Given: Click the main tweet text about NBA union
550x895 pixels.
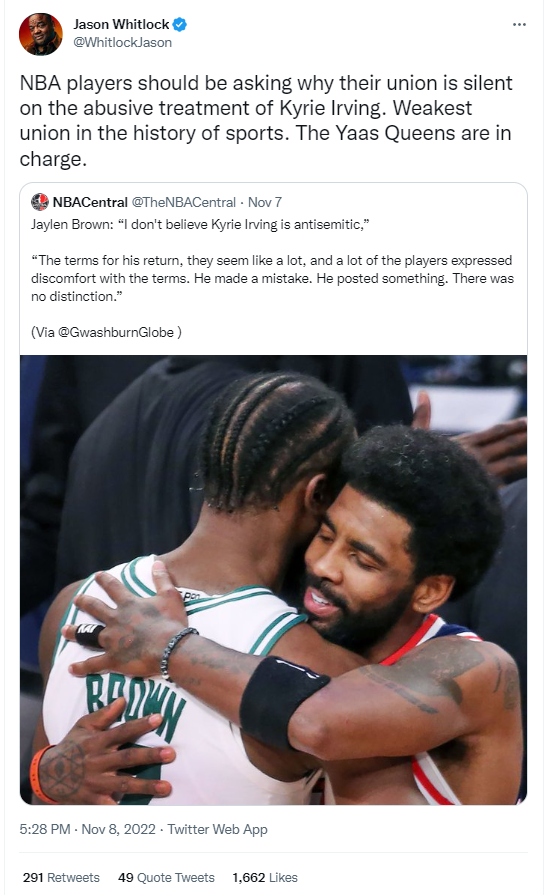Looking at the screenshot, I should click(266, 120).
